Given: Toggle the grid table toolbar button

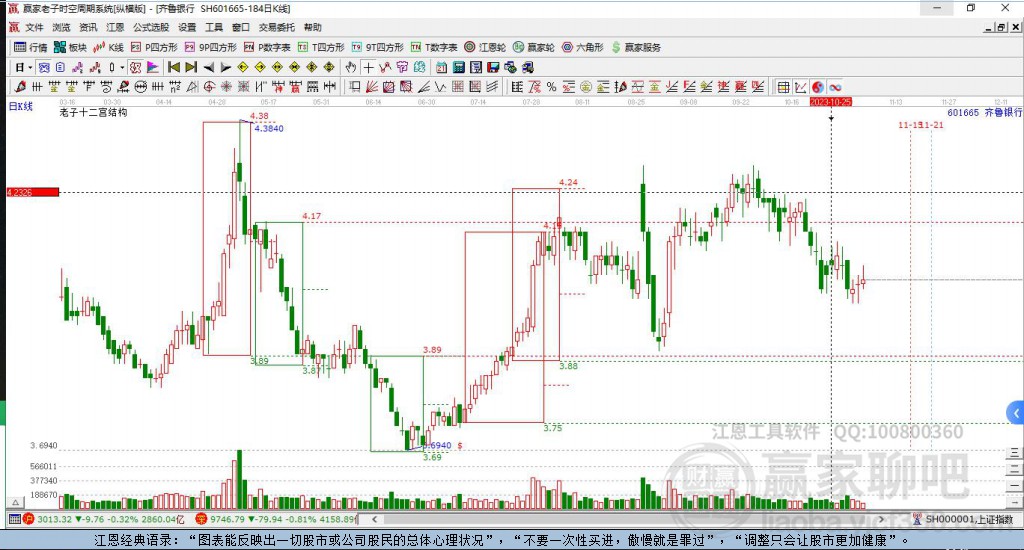Looking at the screenshot, I should (783, 87).
